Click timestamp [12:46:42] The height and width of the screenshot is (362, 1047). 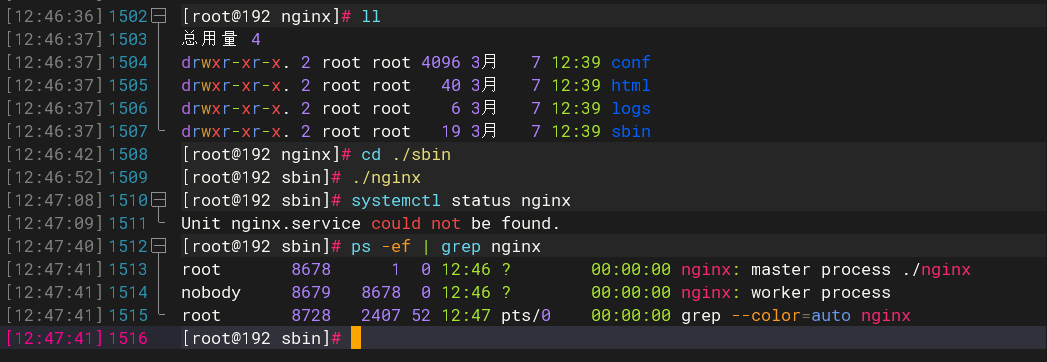55,155
